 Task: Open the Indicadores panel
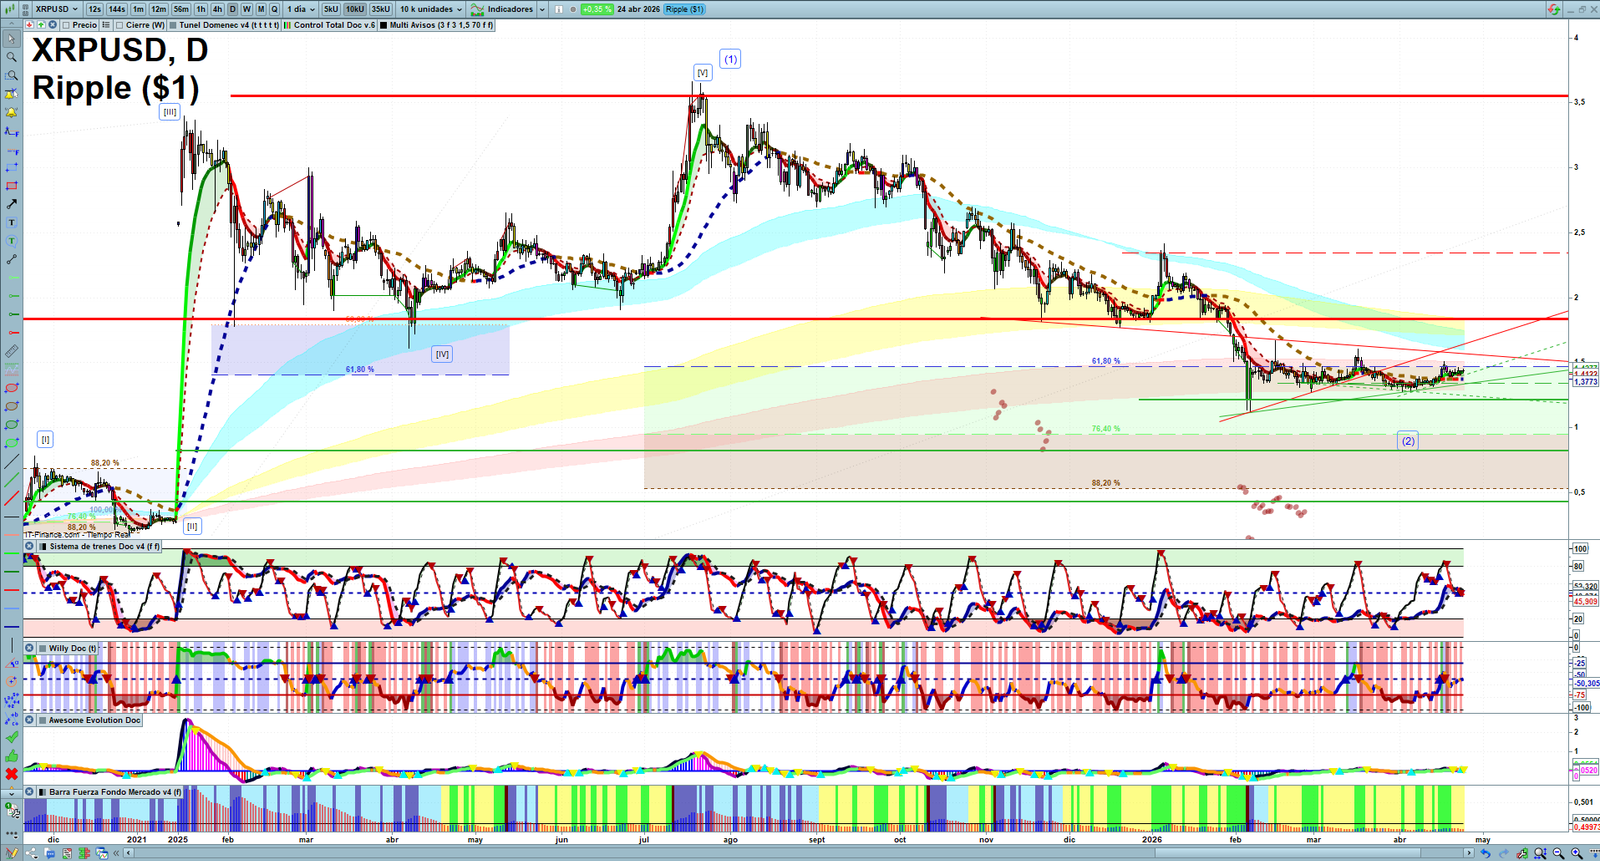pyautogui.click(x=503, y=9)
